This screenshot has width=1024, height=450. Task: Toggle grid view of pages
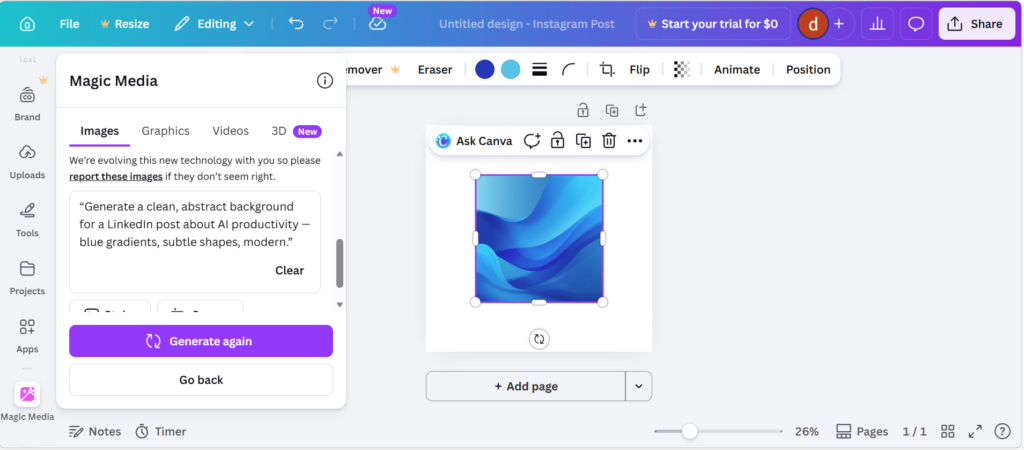click(x=948, y=431)
